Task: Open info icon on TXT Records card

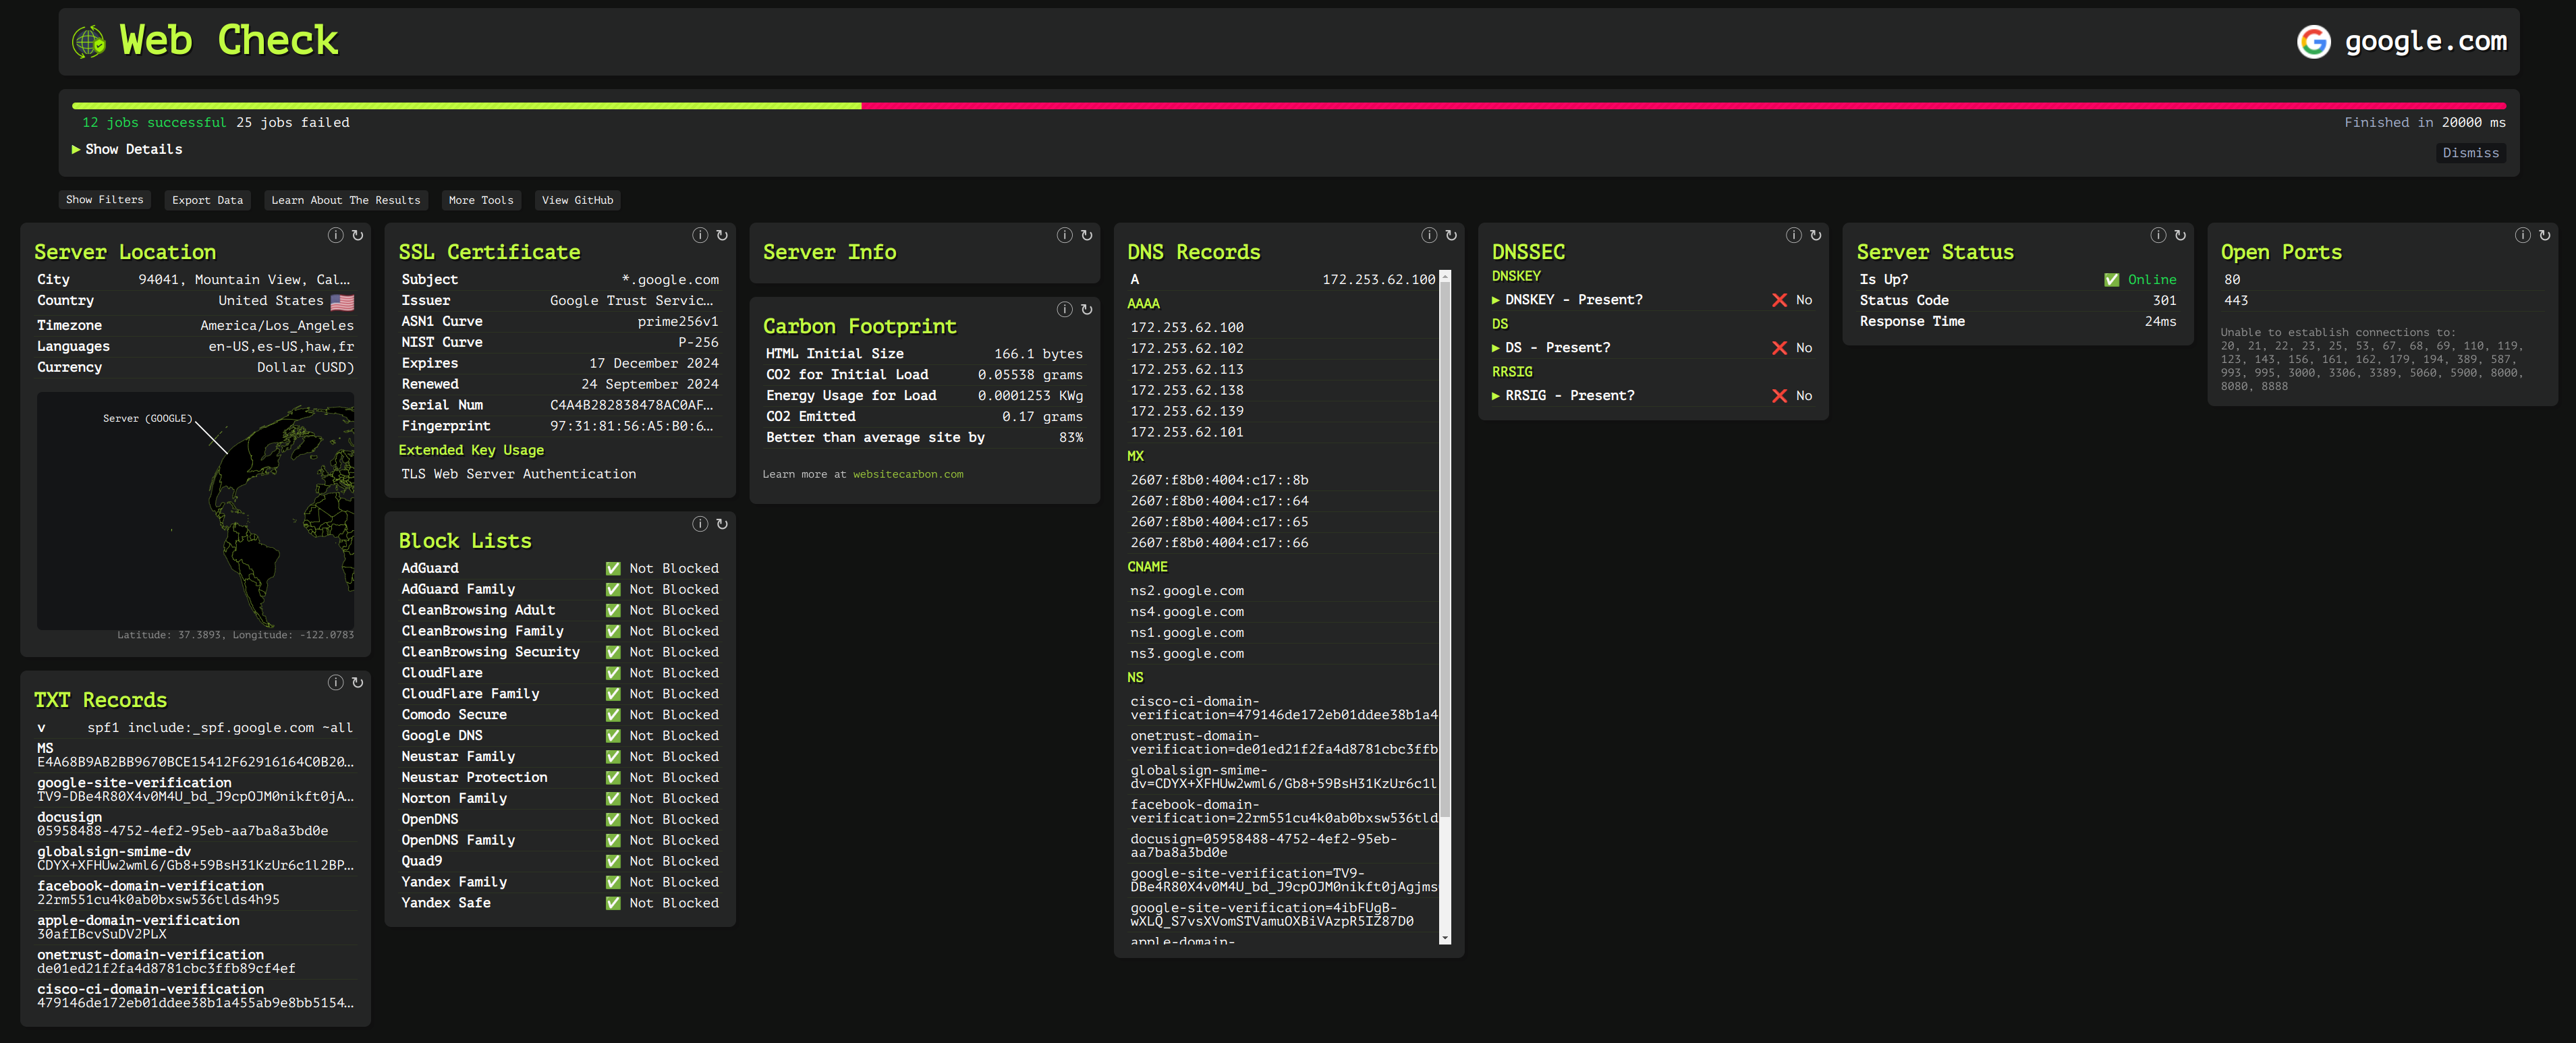Action: [335, 682]
